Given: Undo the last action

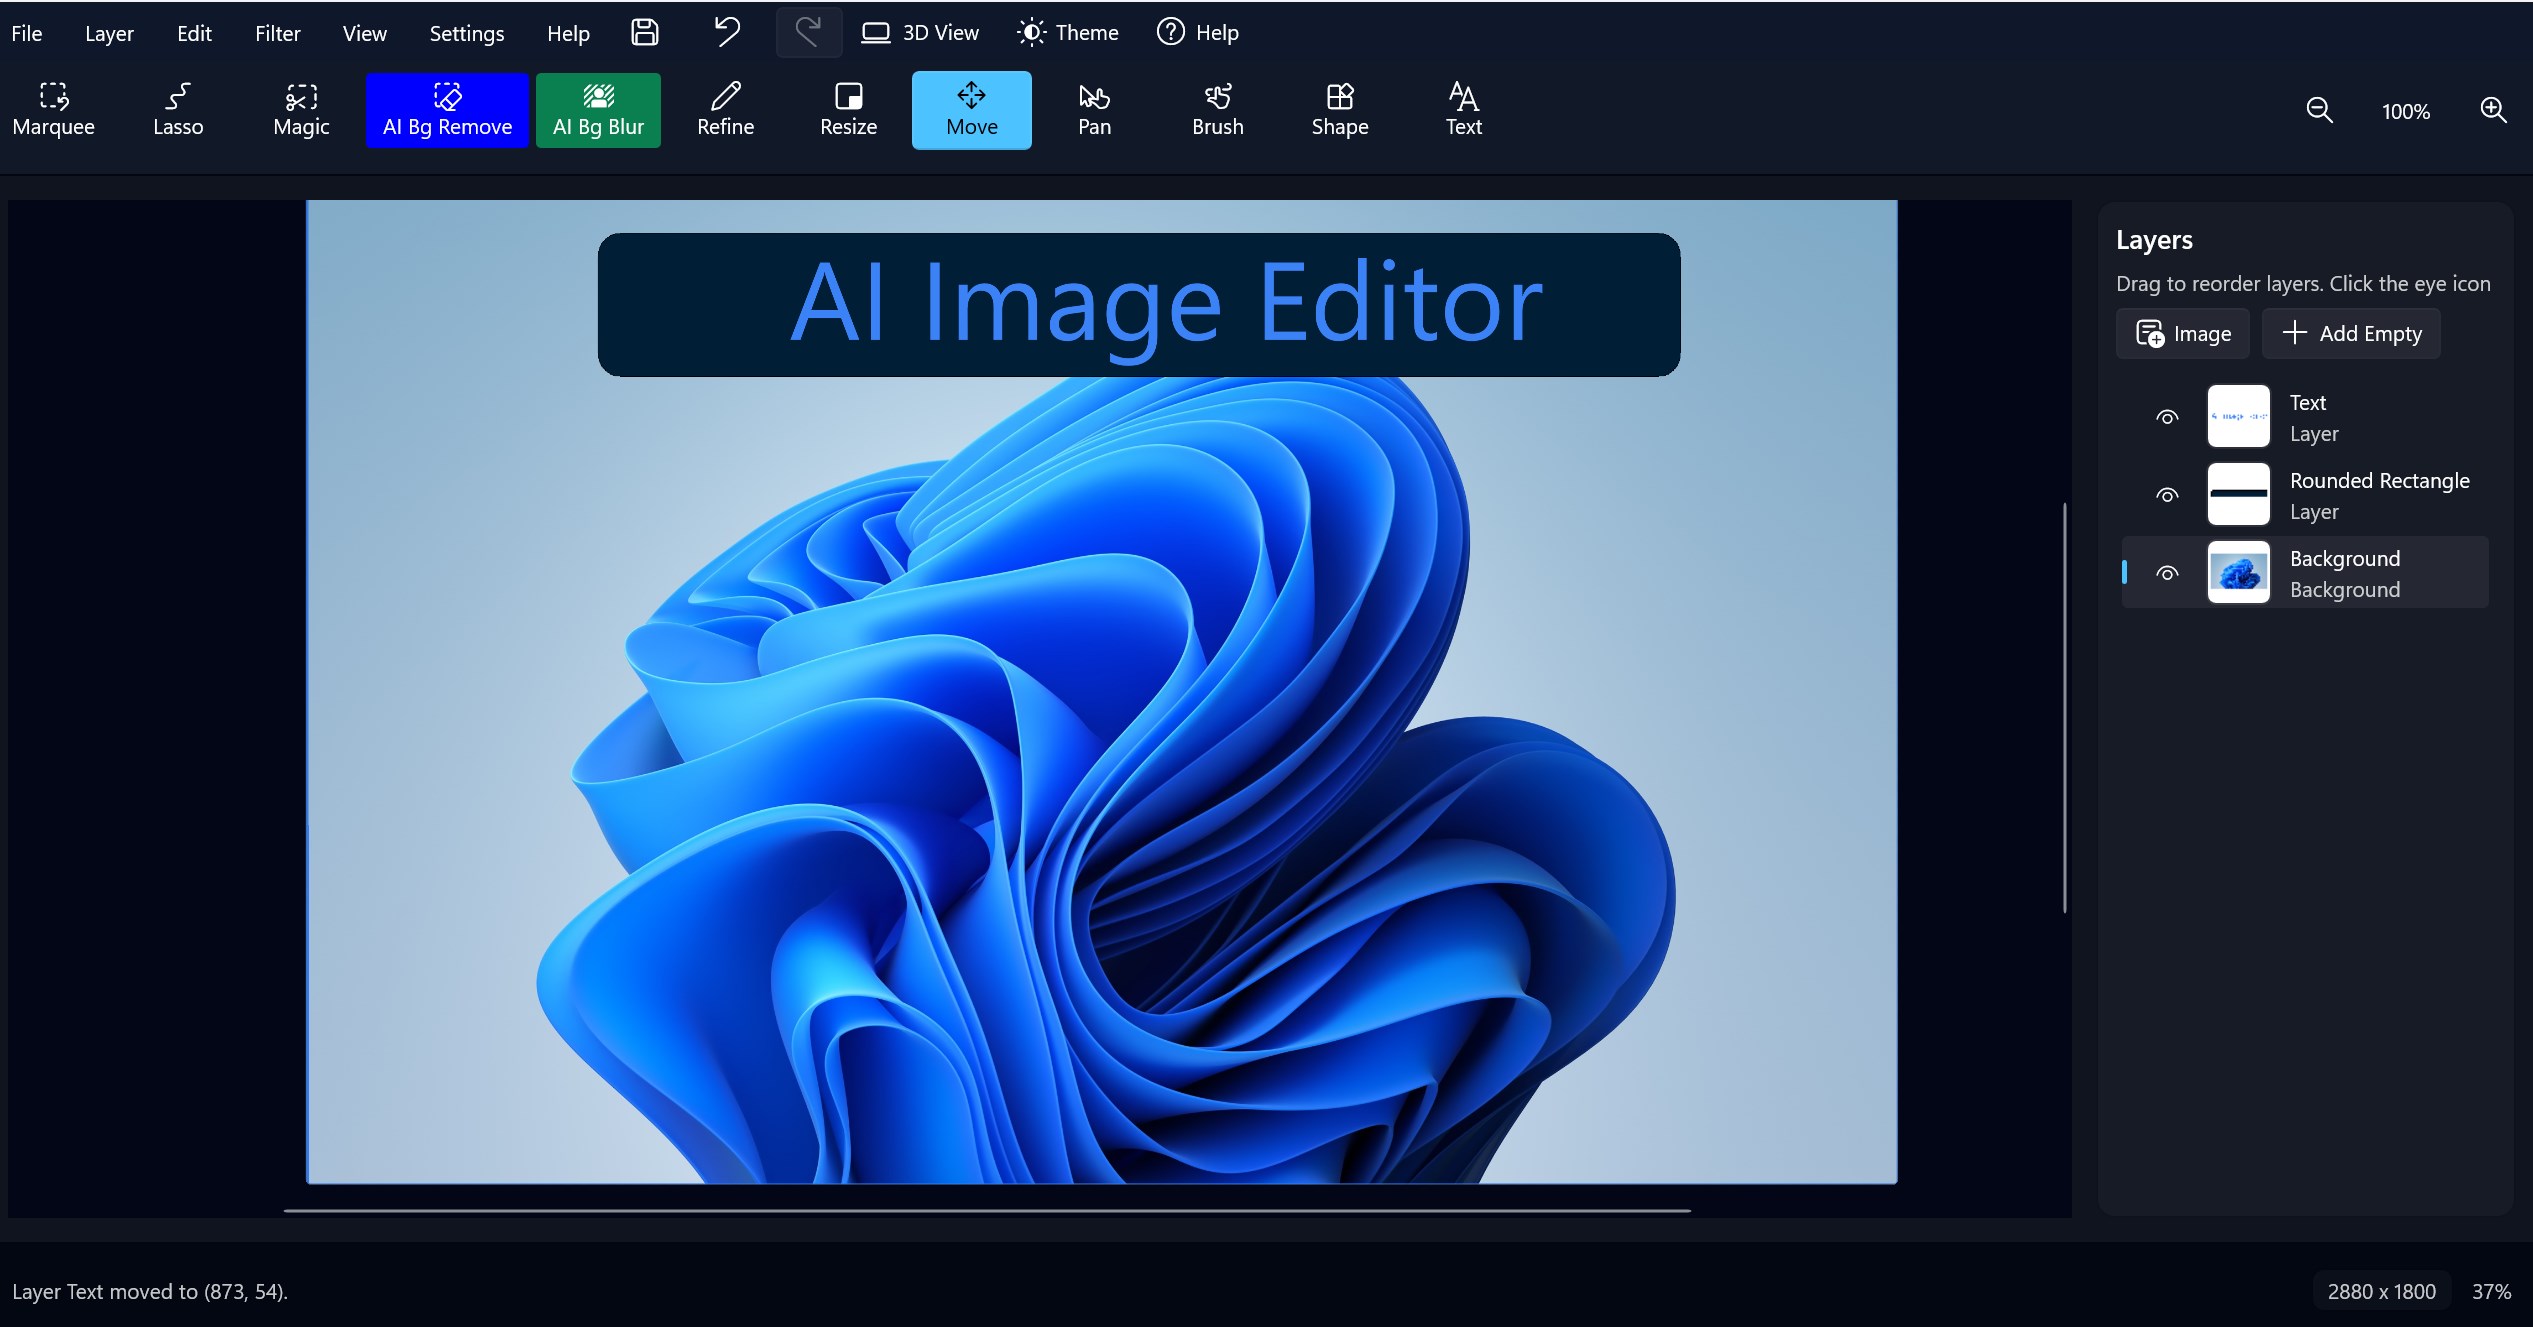Looking at the screenshot, I should (727, 33).
